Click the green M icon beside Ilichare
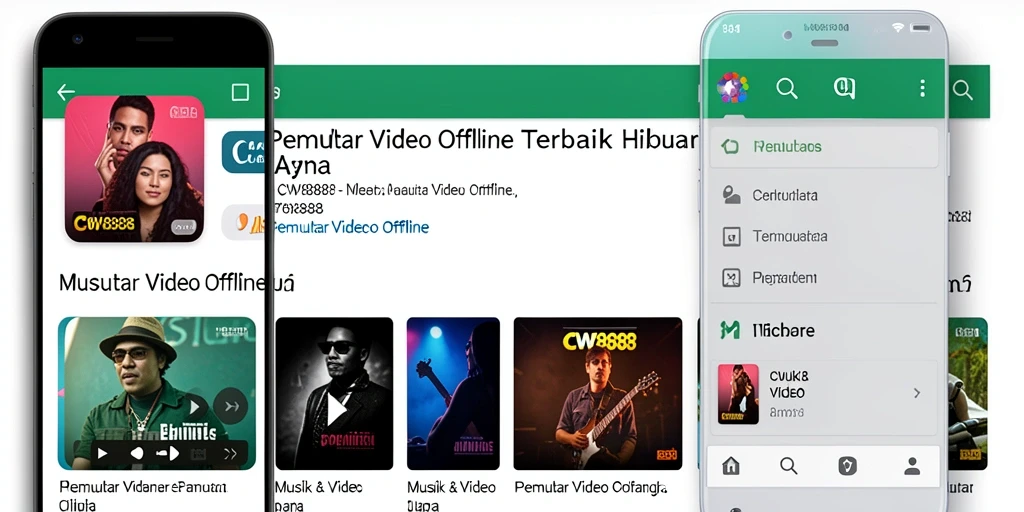The image size is (1024, 512). click(x=730, y=330)
